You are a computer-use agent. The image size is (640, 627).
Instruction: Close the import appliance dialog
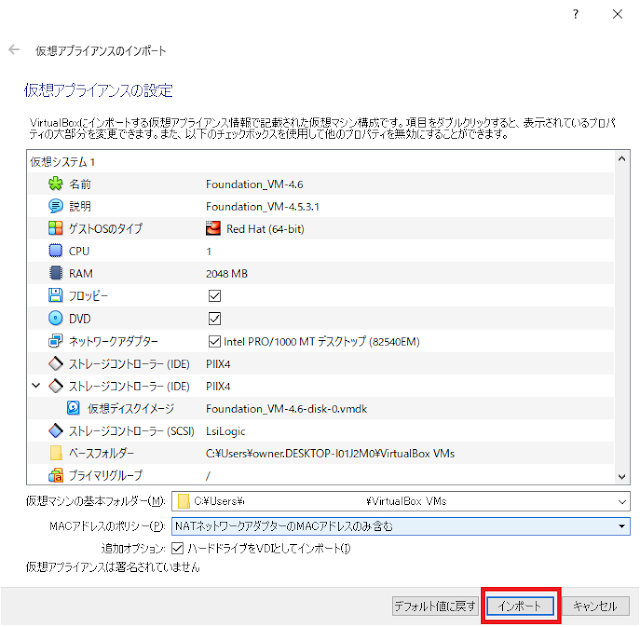click(x=618, y=14)
